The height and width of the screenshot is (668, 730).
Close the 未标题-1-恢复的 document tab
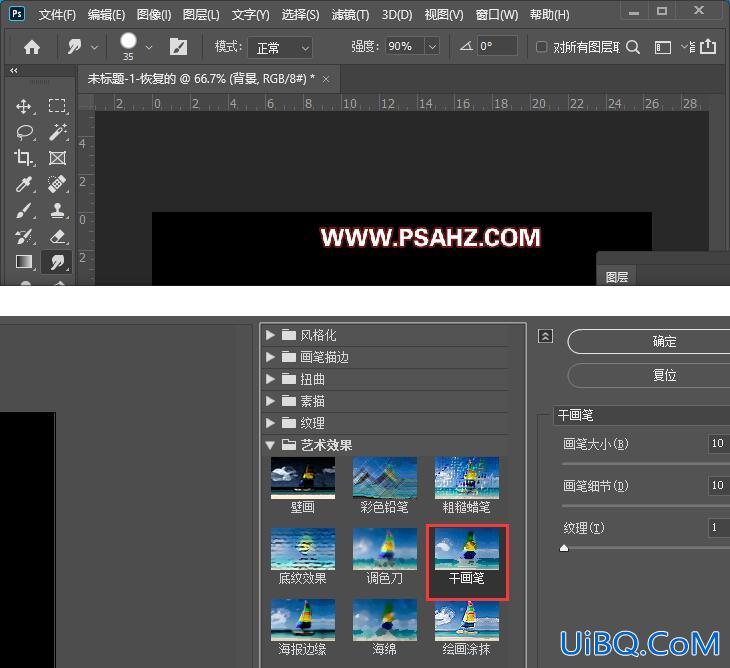326,79
